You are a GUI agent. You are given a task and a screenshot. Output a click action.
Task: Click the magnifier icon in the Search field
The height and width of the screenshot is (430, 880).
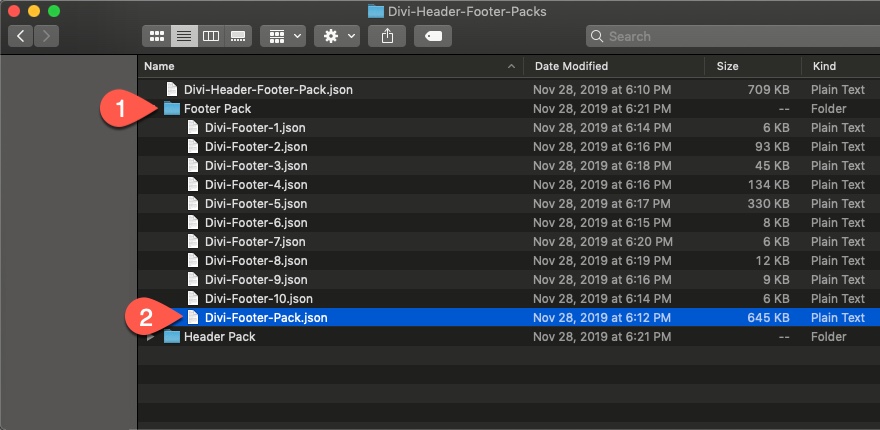coord(597,36)
